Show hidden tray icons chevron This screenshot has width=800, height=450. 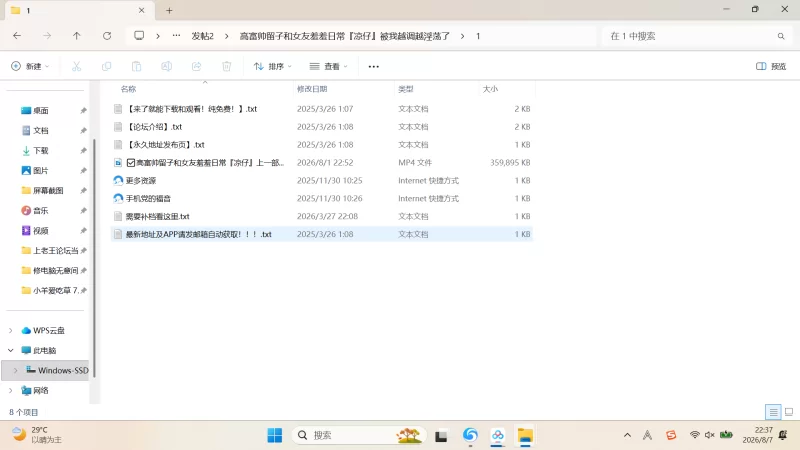(x=628, y=435)
